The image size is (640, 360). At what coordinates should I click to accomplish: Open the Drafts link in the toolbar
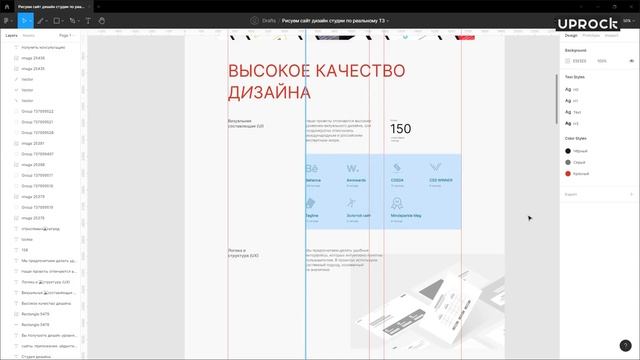(x=269, y=20)
